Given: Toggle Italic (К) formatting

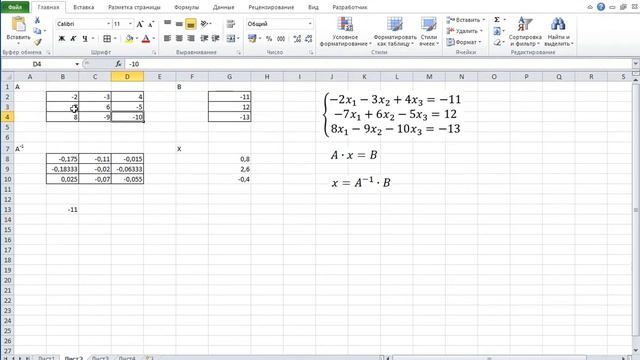Looking at the screenshot, I should coord(73,38).
